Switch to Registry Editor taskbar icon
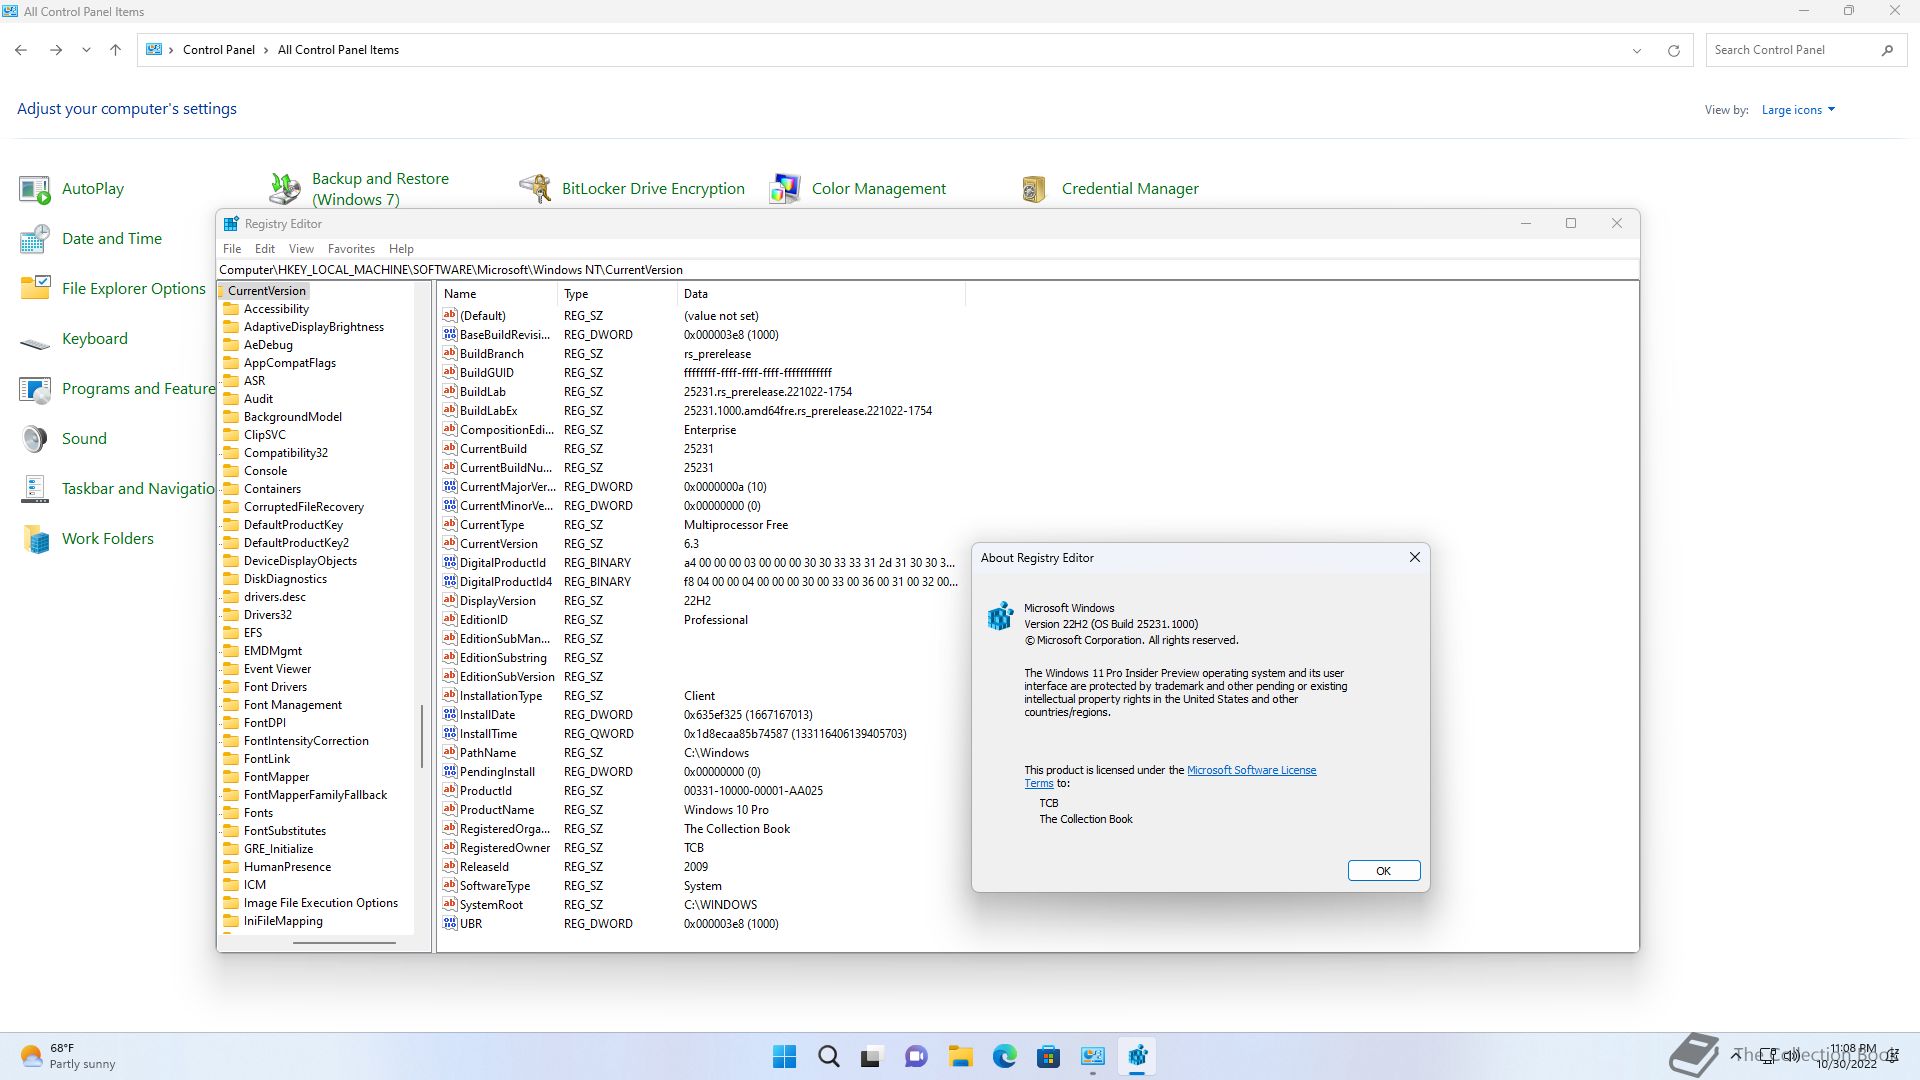The width and height of the screenshot is (1920, 1080). pos(1137,1056)
